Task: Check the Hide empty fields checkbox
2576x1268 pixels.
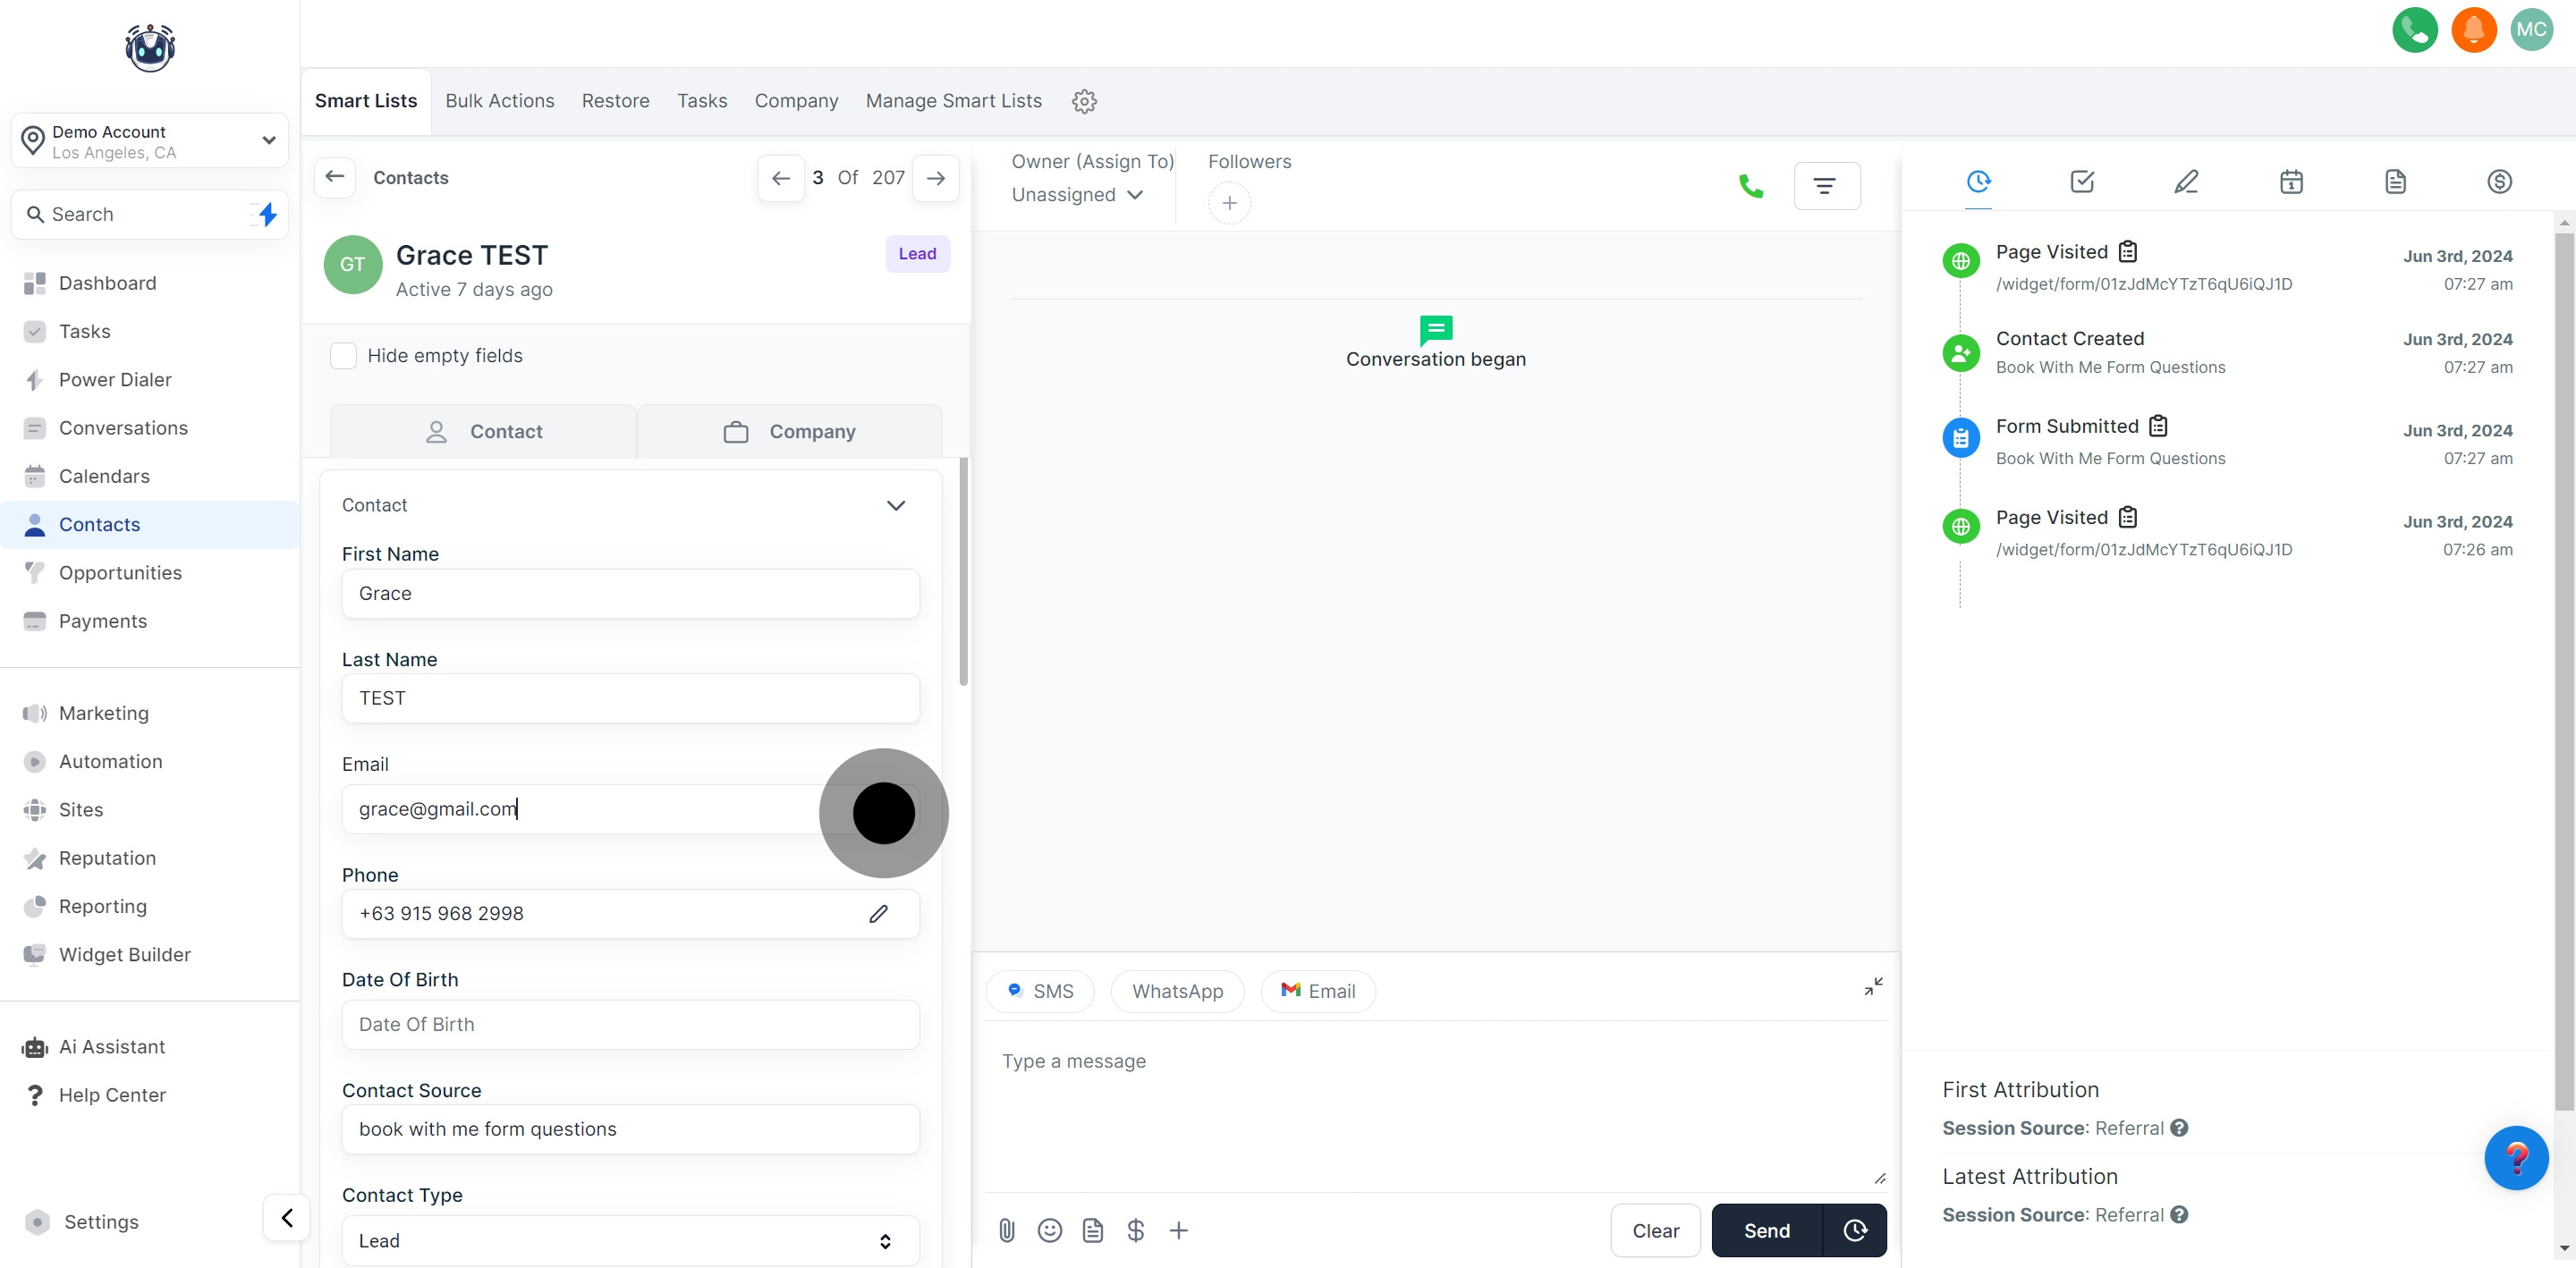Action: pos(343,356)
